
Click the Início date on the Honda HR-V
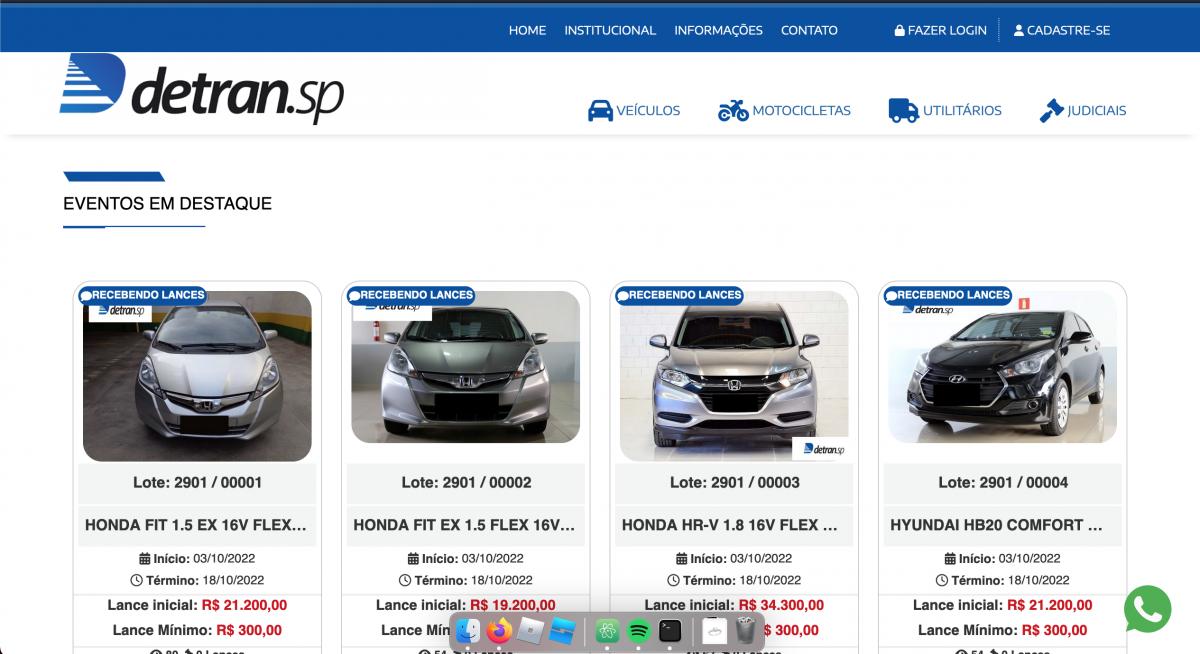click(761, 558)
